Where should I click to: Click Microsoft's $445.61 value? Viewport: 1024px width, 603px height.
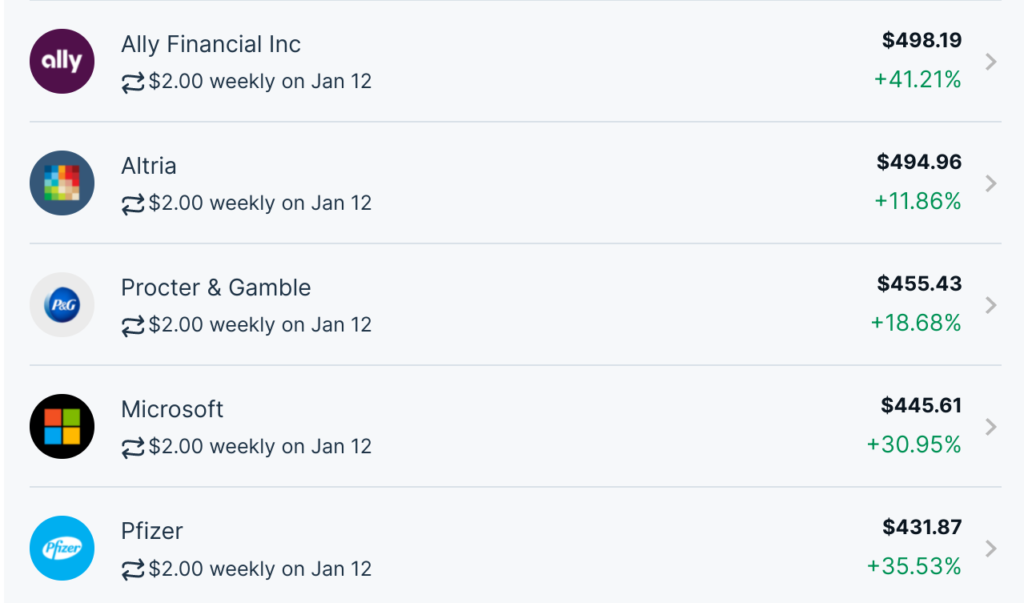[921, 405]
